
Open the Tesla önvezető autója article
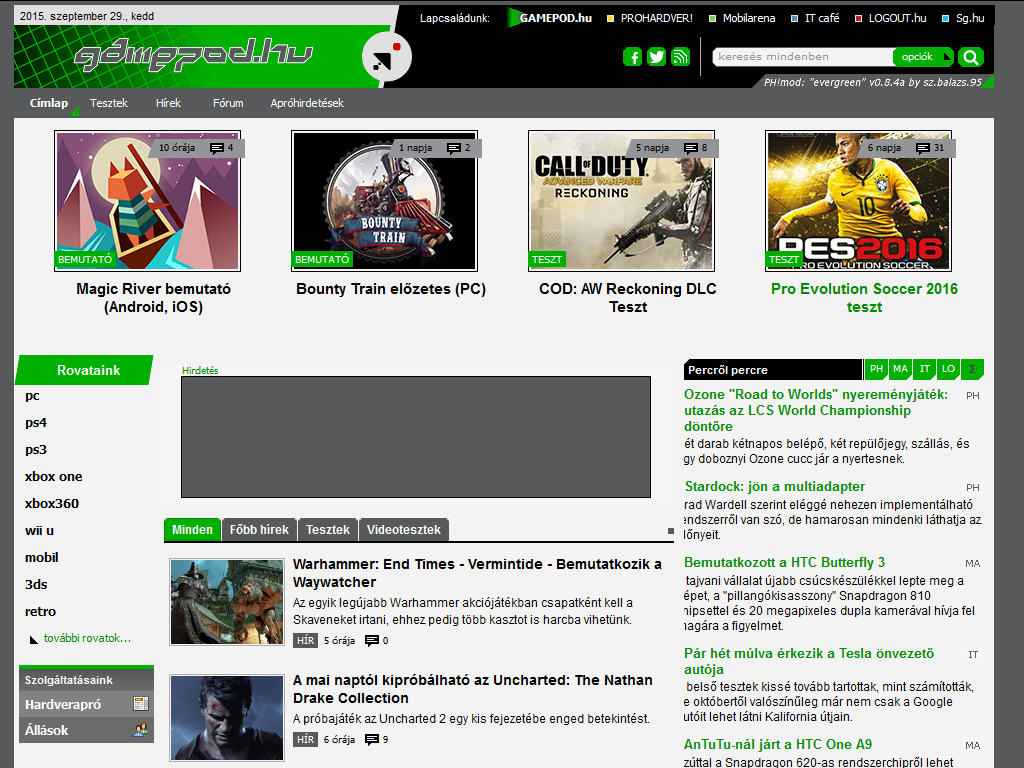click(x=809, y=661)
